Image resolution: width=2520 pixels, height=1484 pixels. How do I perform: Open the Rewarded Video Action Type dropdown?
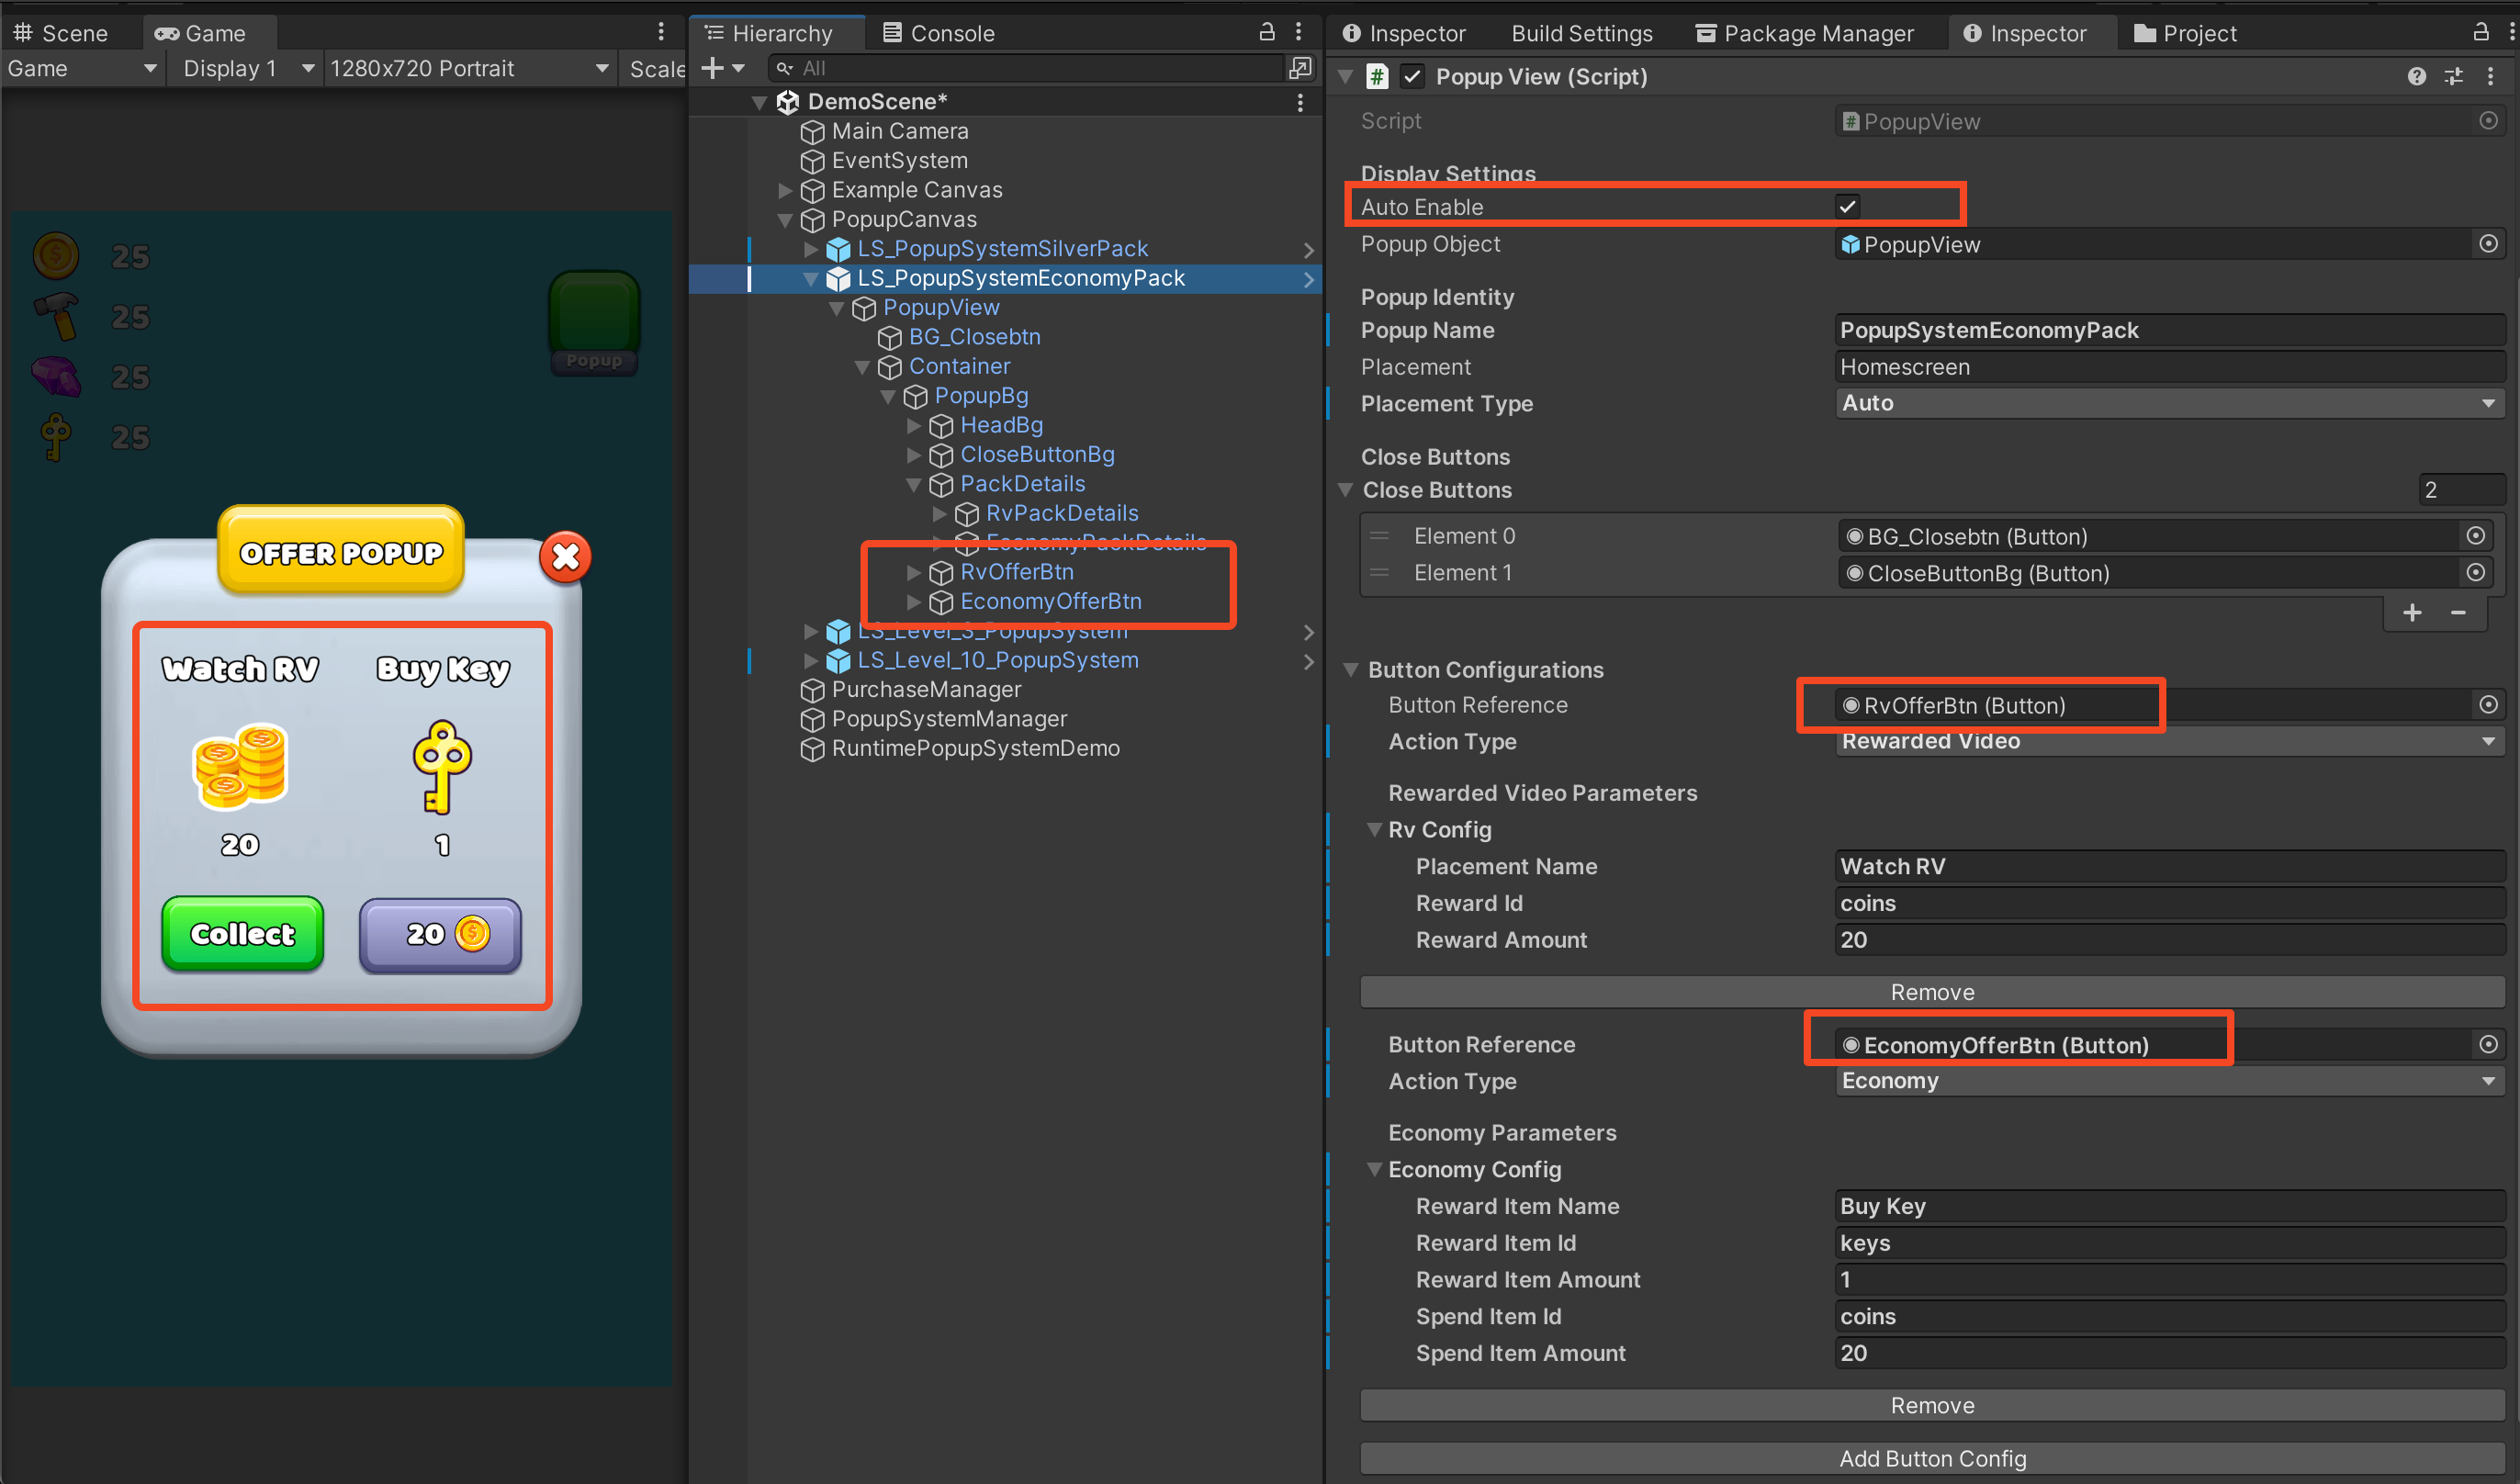(2168, 741)
